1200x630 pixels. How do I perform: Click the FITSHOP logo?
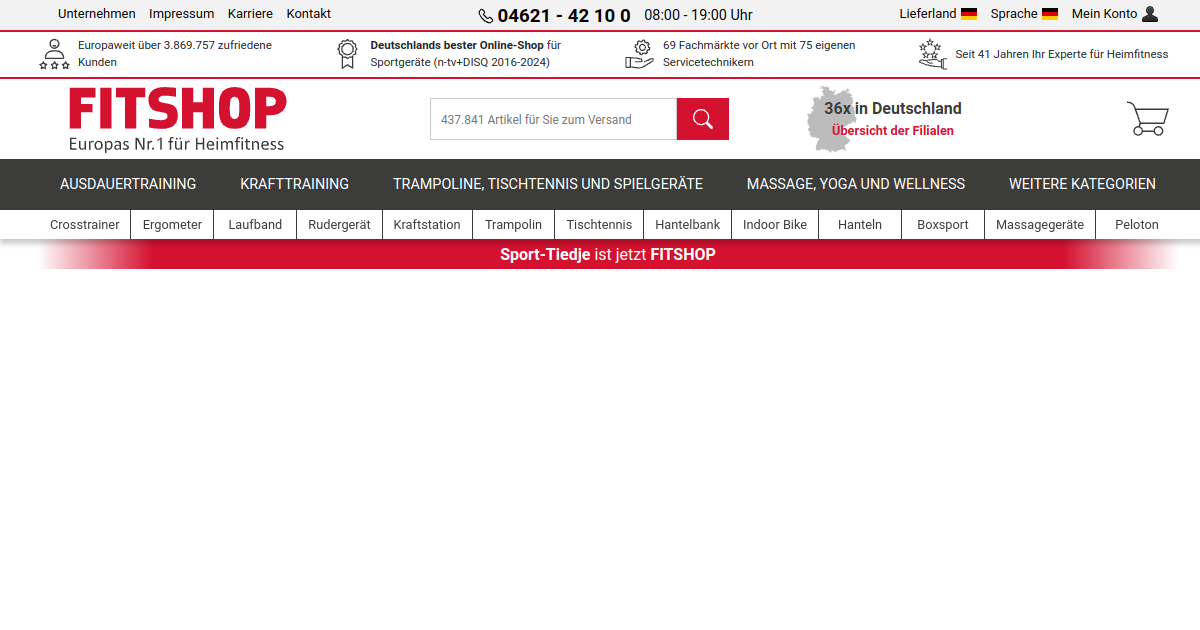[x=178, y=108]
